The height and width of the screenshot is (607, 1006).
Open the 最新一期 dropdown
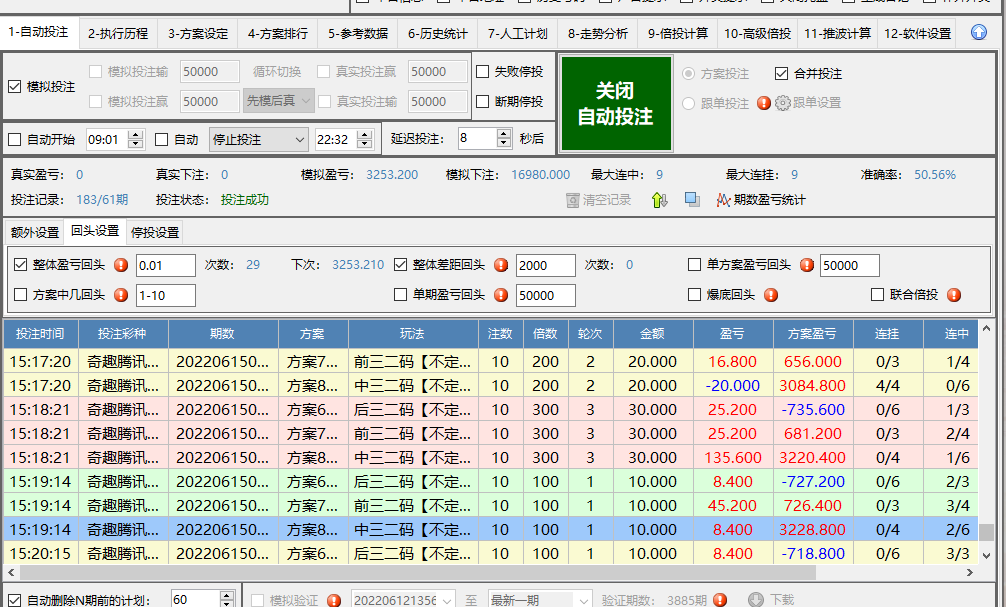pyautogui.click(x=540, y=600)
